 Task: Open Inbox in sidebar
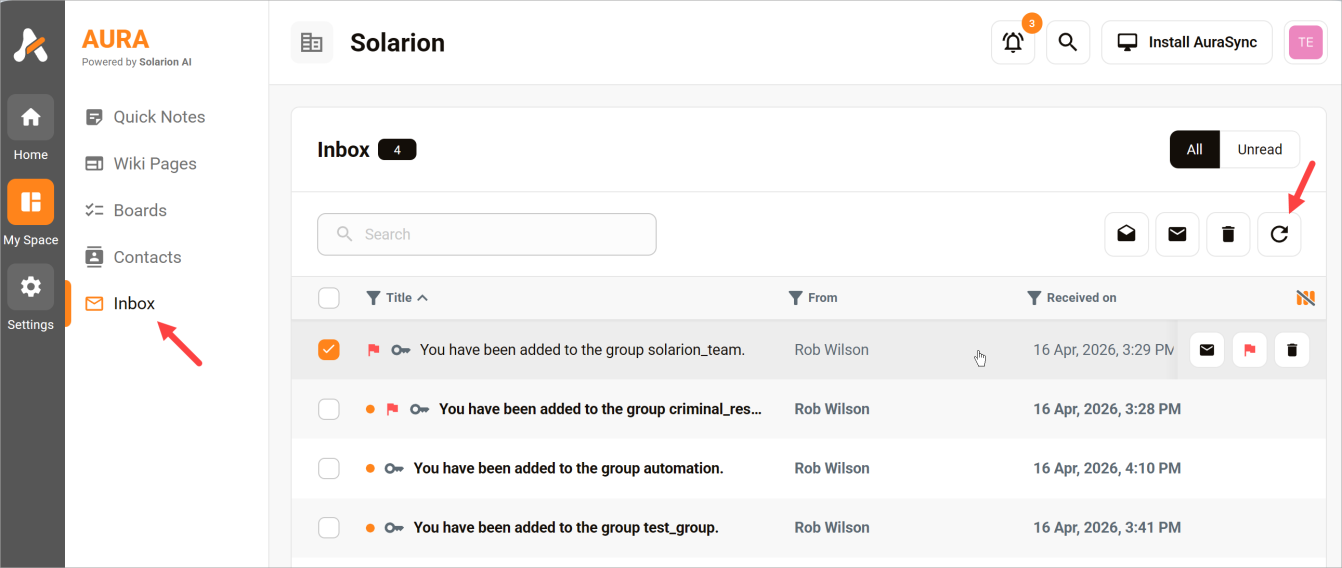[120, 303]
